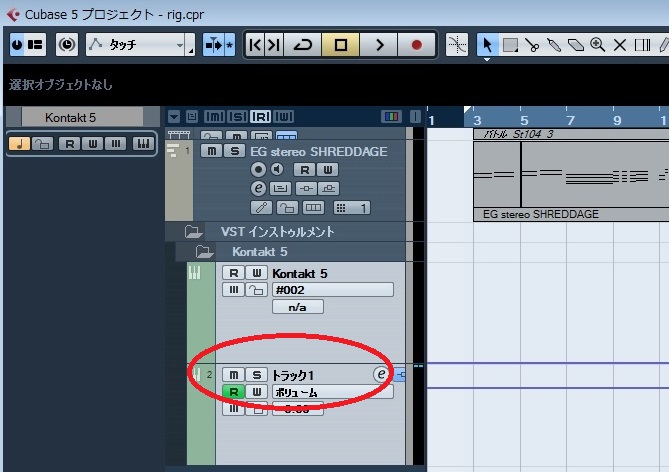Open the track list dropdown arrow
This screenshot has width=669, height=472.
point(174,117)
